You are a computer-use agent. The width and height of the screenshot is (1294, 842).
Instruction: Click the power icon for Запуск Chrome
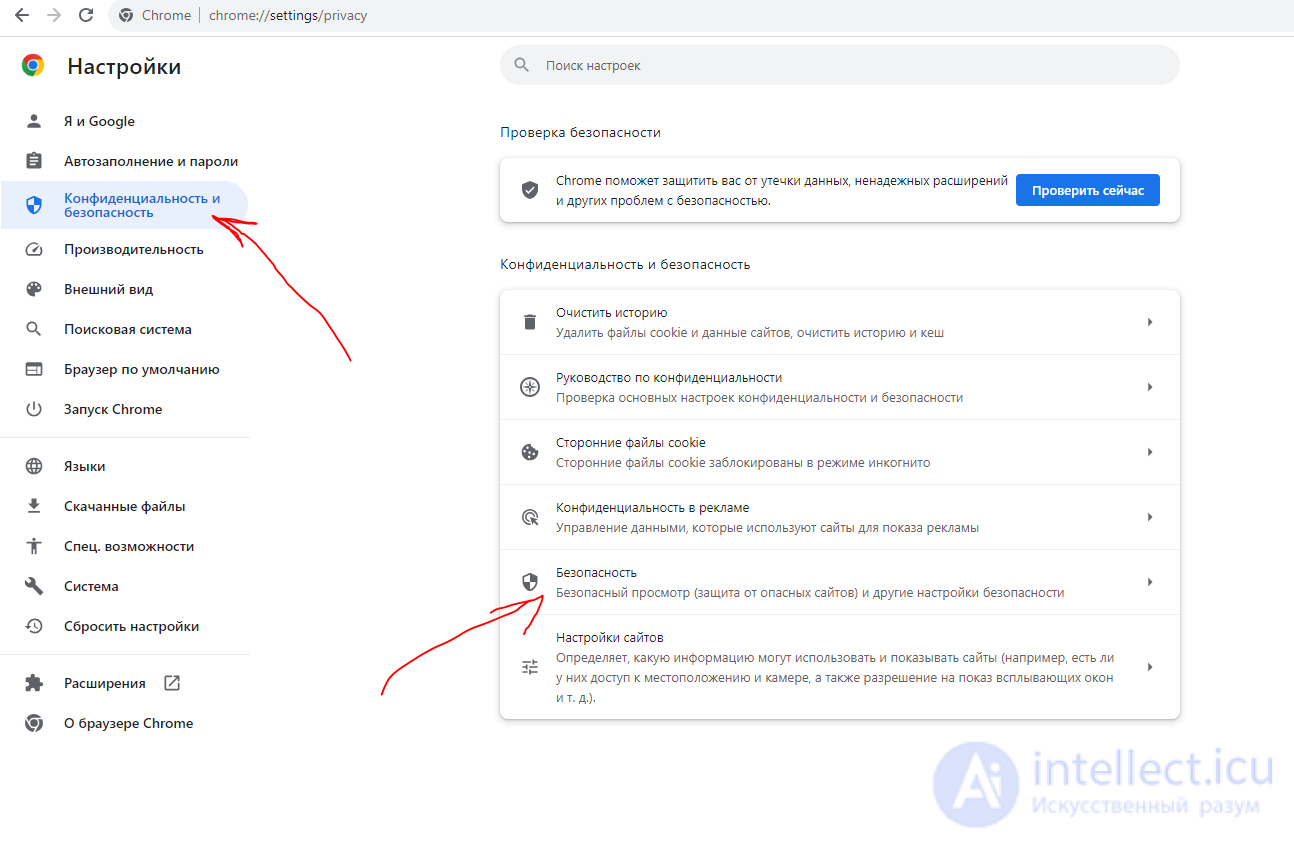pos(34,409)
